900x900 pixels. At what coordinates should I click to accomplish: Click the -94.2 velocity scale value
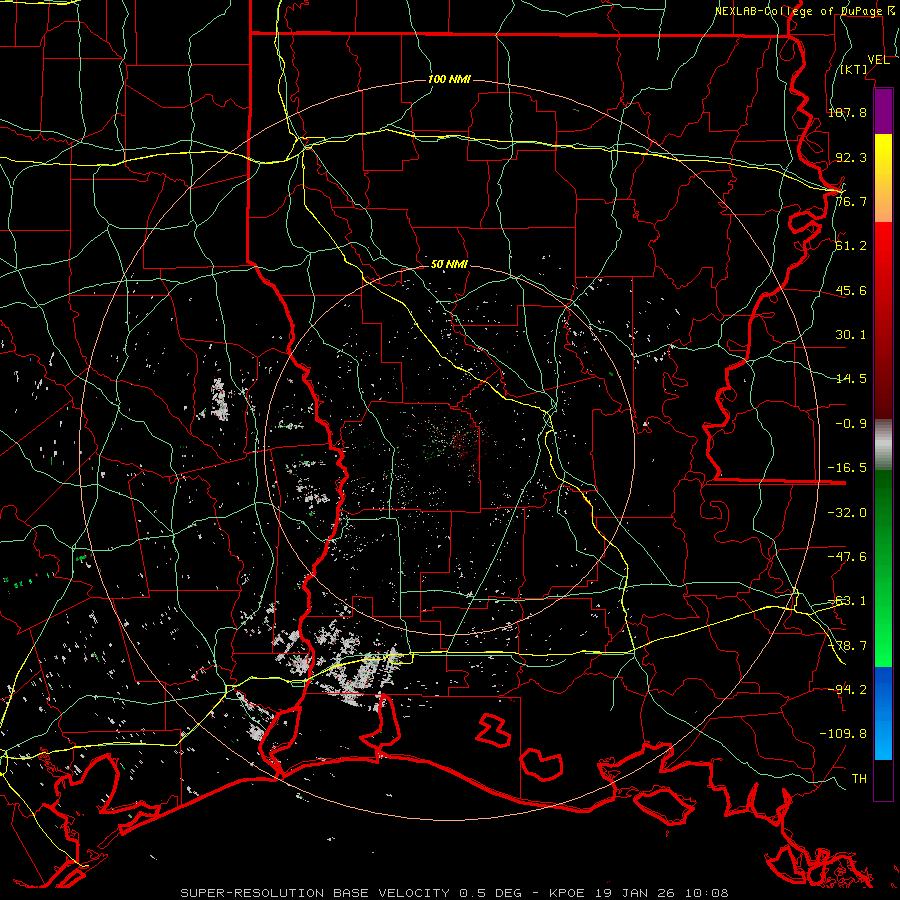[x=847, y=690]
